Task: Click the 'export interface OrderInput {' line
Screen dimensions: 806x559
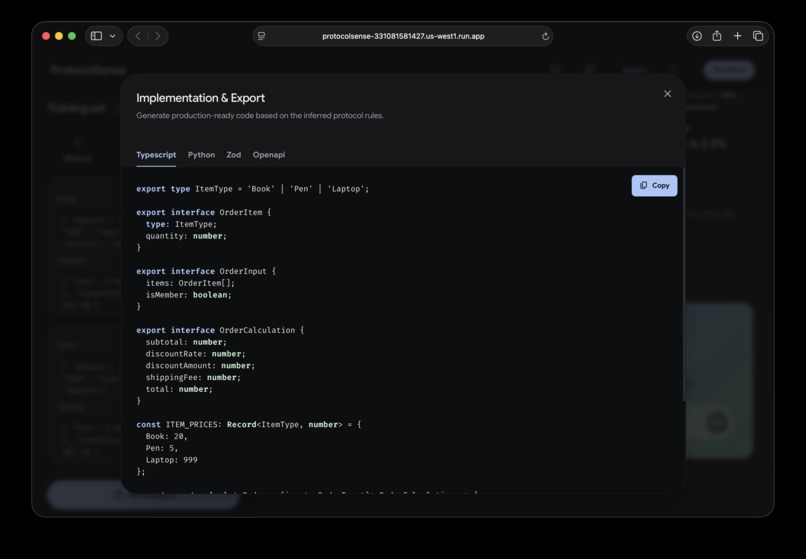Action: tap(206, 271)
